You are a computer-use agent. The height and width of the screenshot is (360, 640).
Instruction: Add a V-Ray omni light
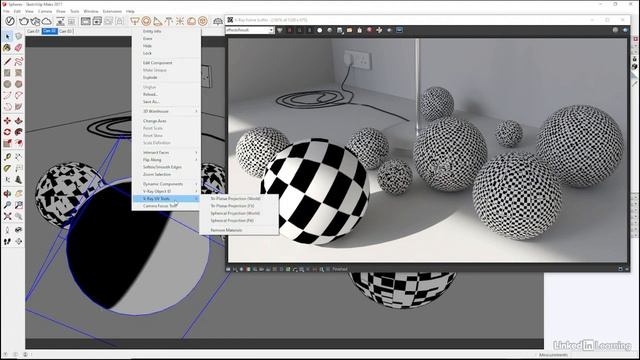180,21
